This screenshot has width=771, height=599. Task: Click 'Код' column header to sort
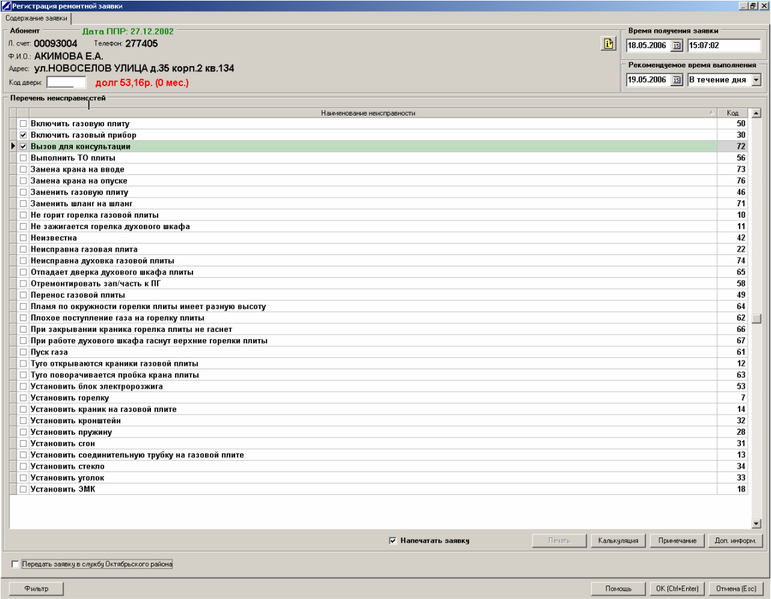pyautogui.click(x=733, y=113)
